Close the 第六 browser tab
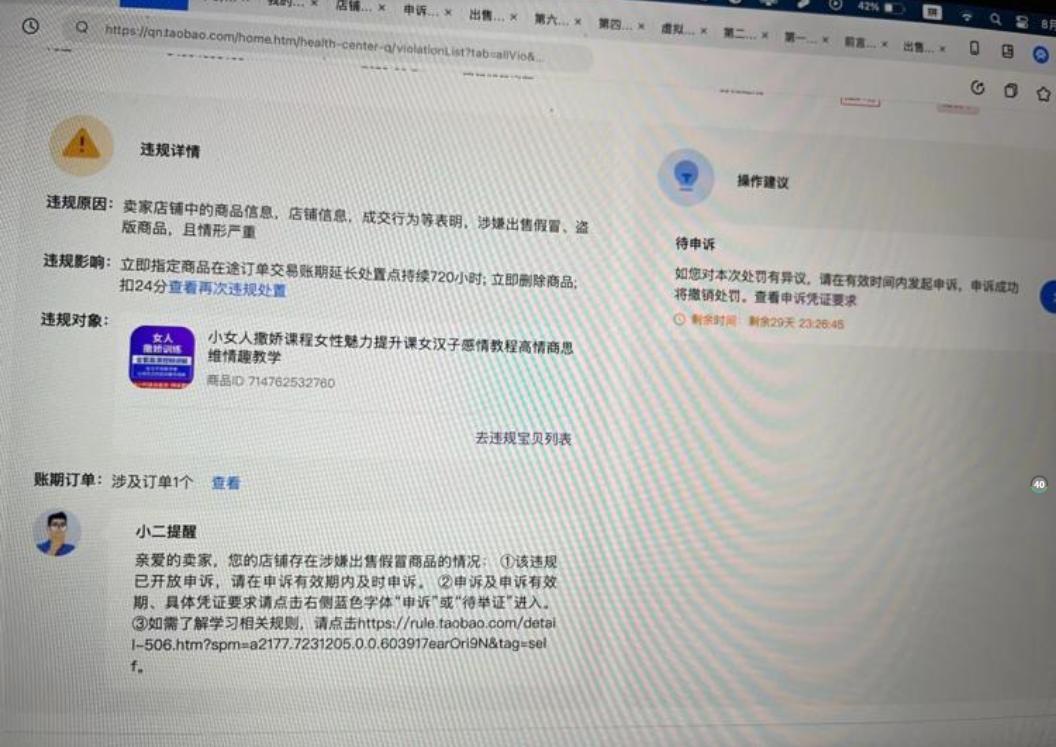 pos(577,21)
